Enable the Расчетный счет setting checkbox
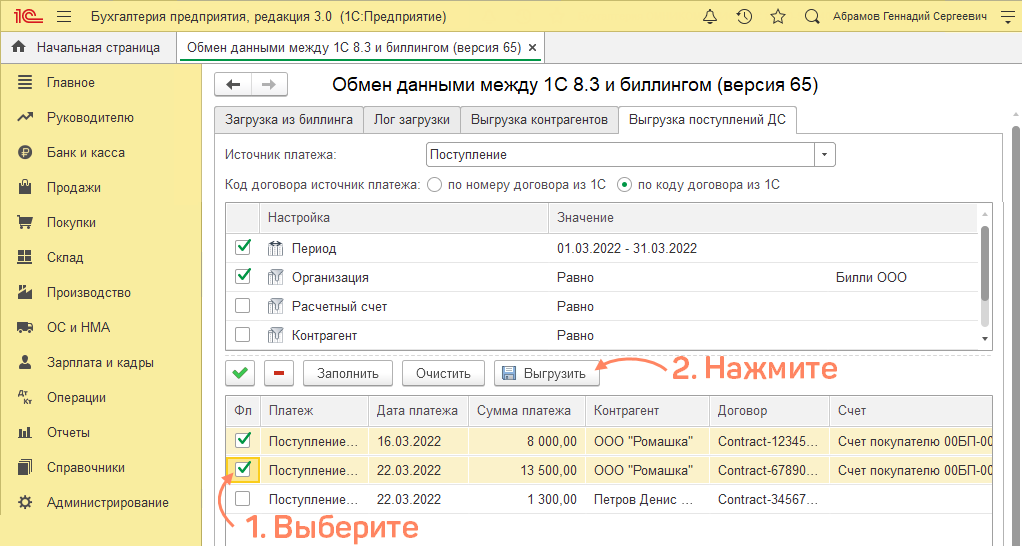Image resolution: width=1022 pixels, height=546 pixels. pos(242,306)
